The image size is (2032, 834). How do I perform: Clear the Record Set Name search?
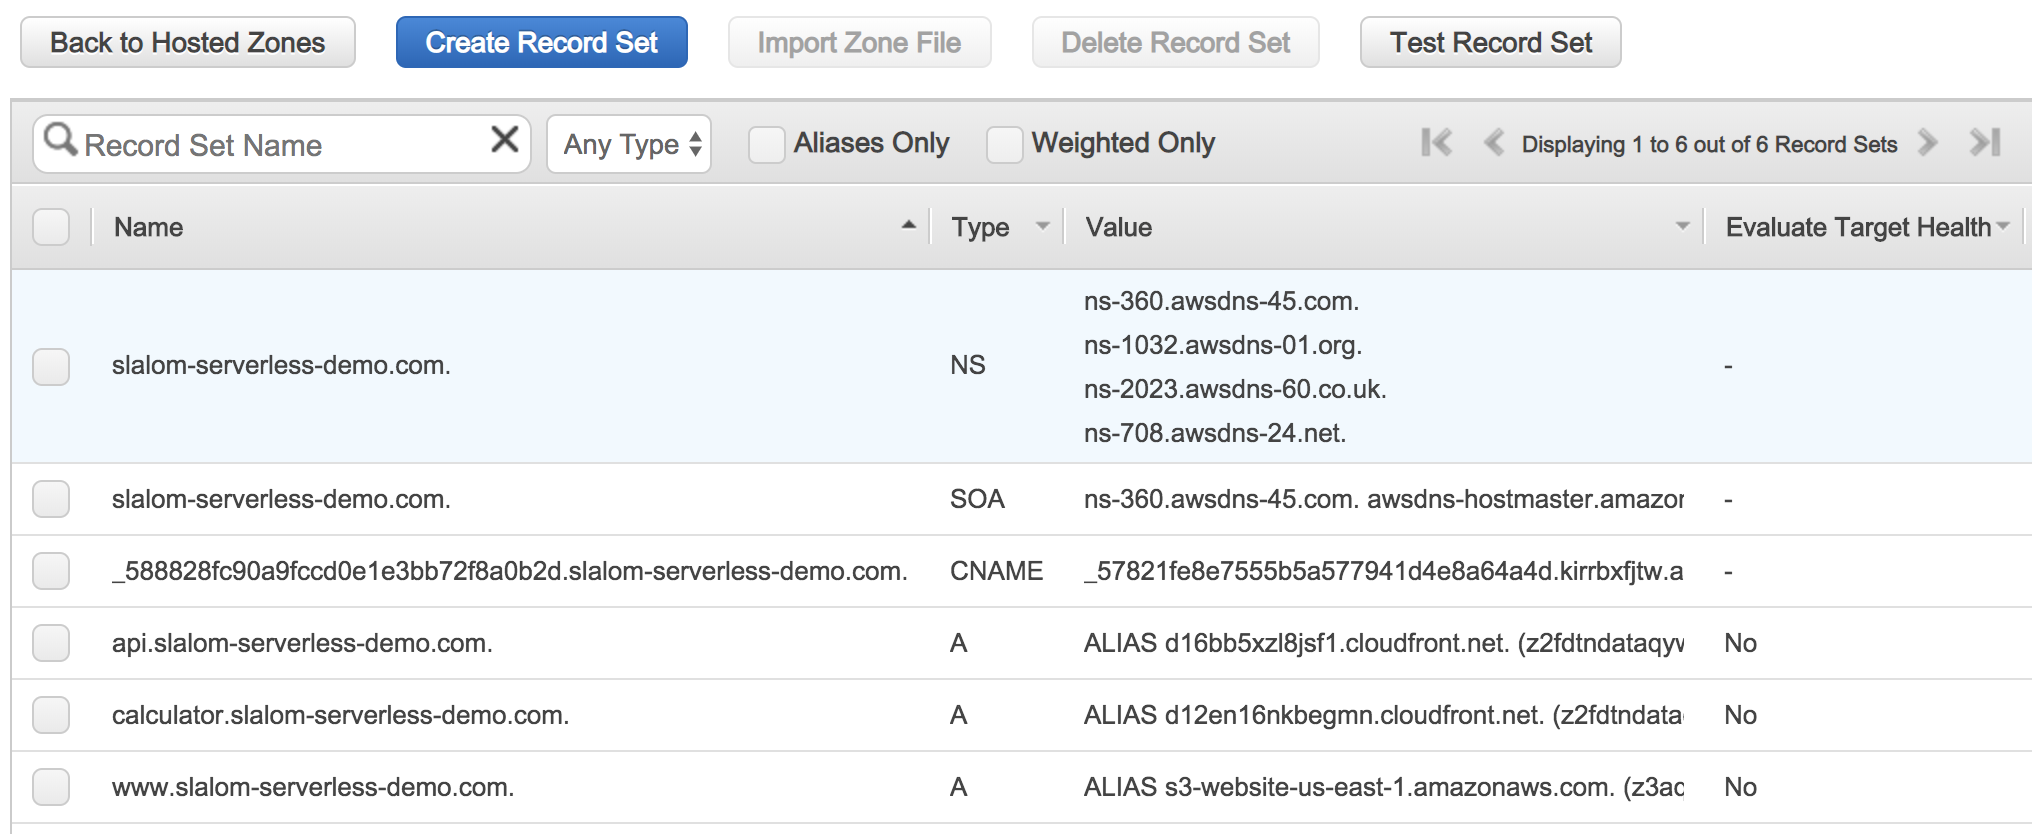505,139
